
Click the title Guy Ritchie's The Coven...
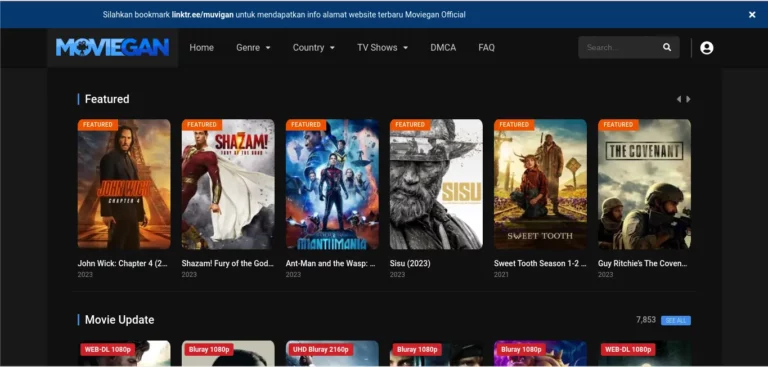[643, 263]
